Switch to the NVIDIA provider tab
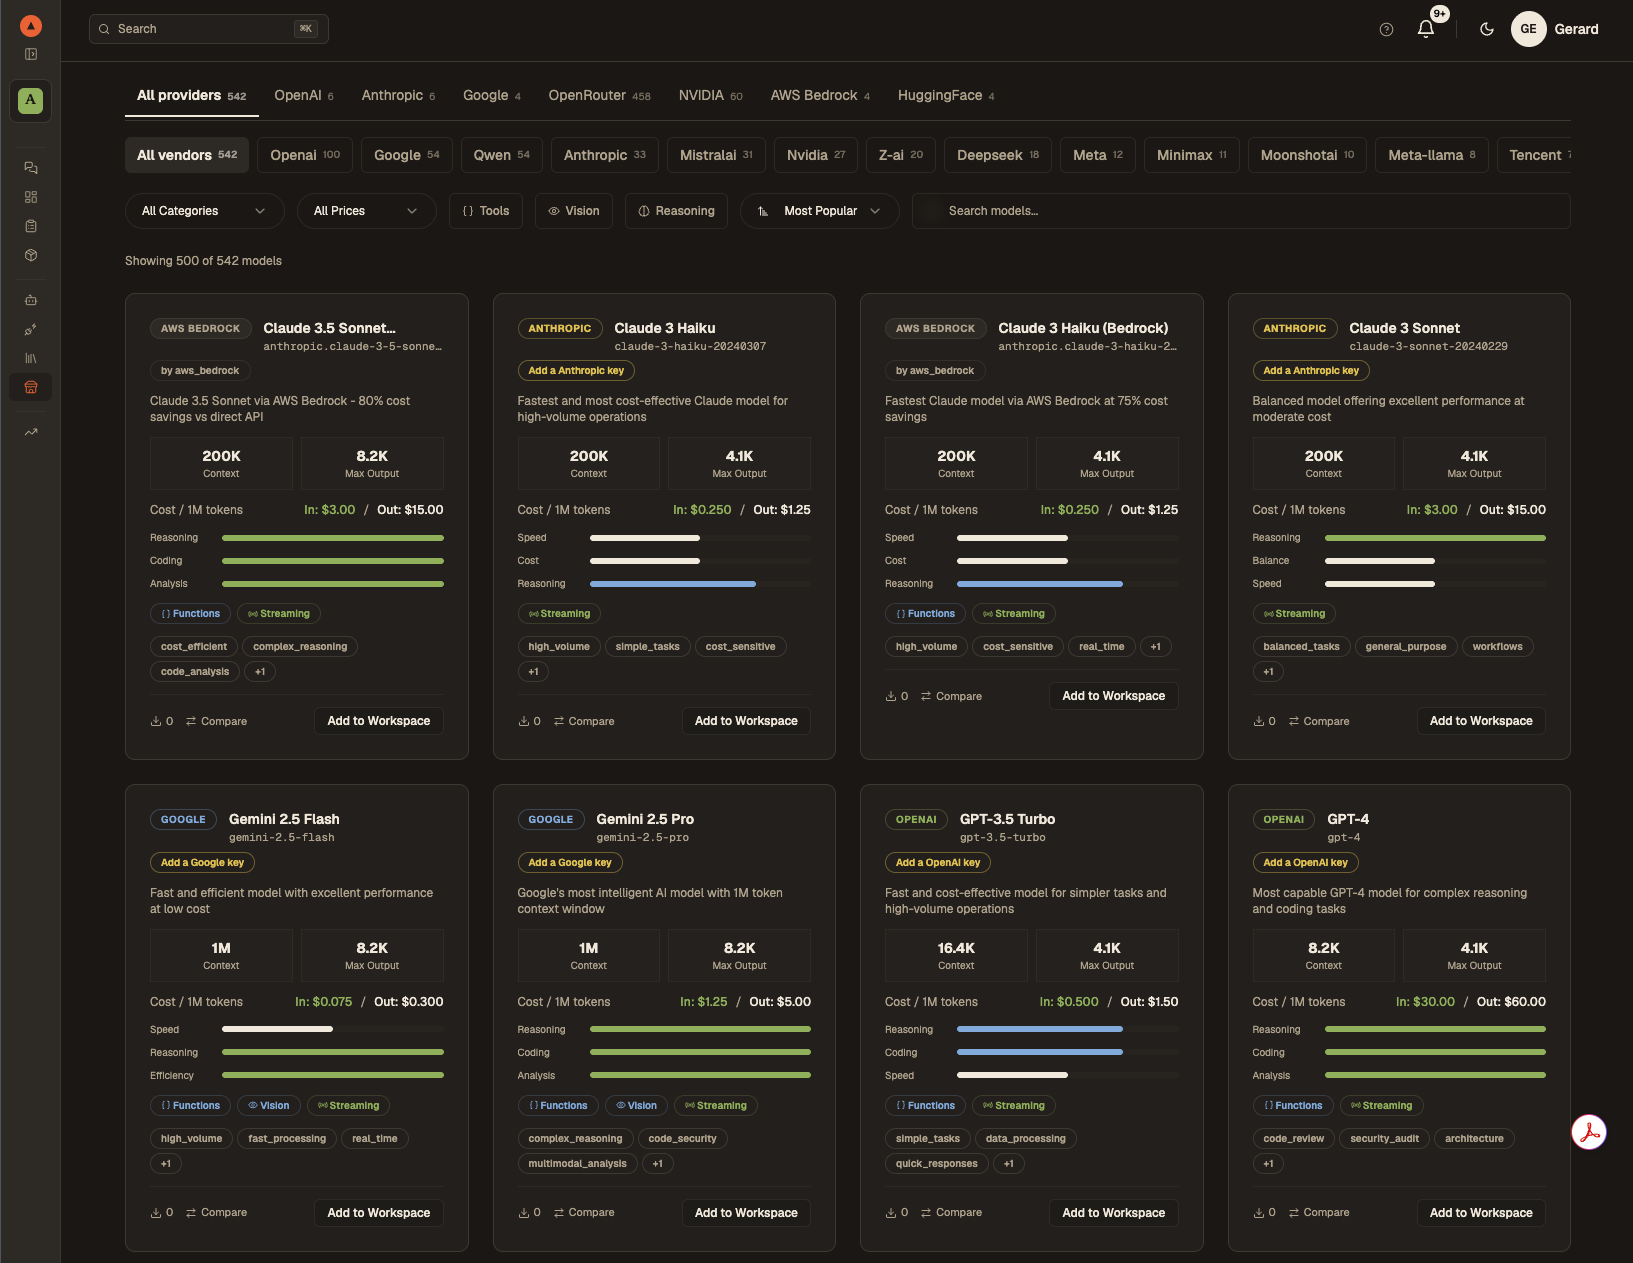The image size is (1633, 1263). 710,96
